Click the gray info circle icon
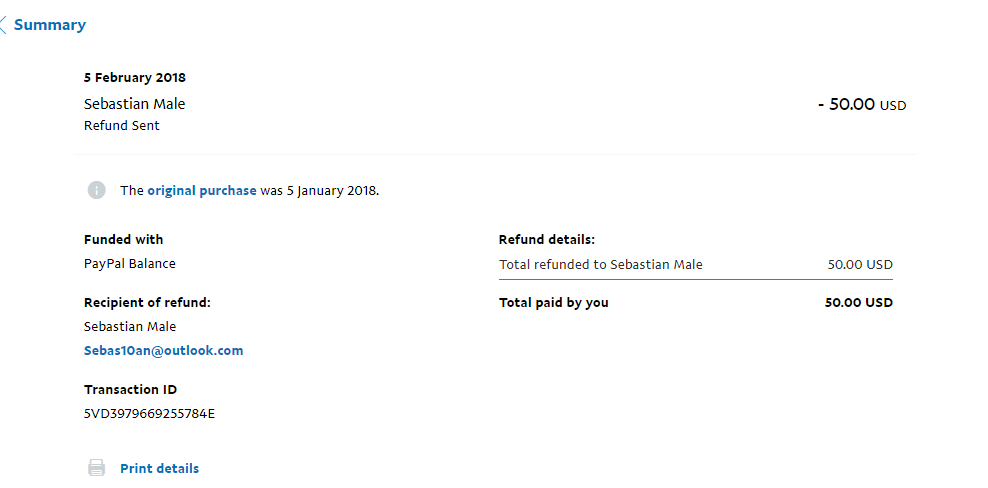 [x=96, y=190]
